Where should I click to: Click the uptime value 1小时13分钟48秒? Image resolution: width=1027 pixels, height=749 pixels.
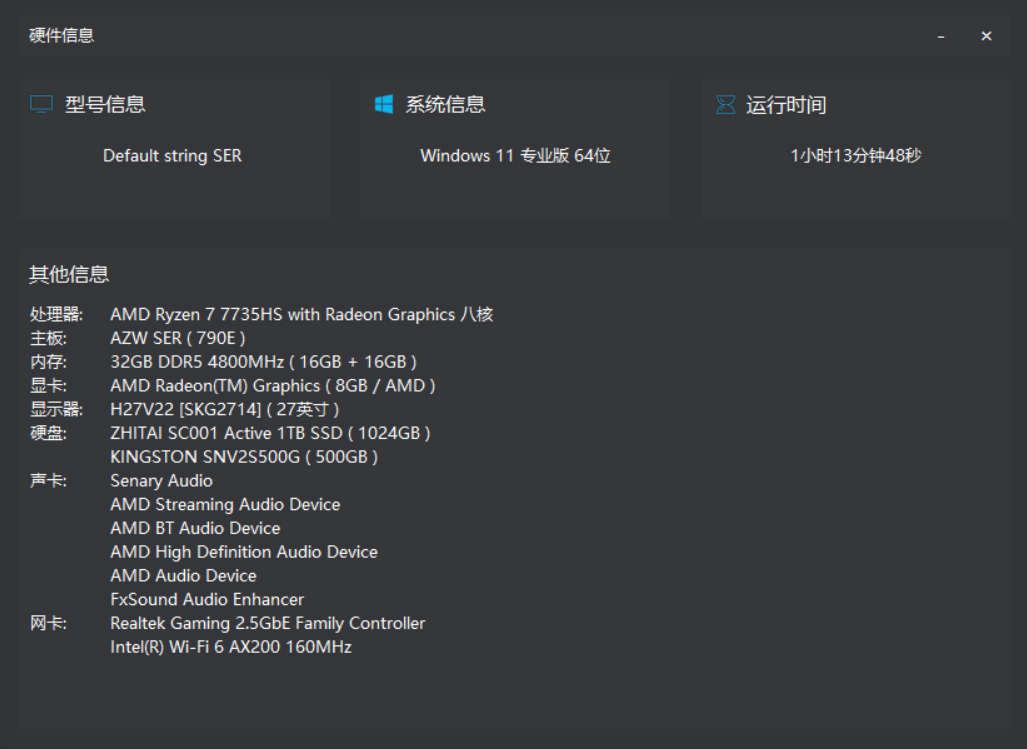pos(856,156)
